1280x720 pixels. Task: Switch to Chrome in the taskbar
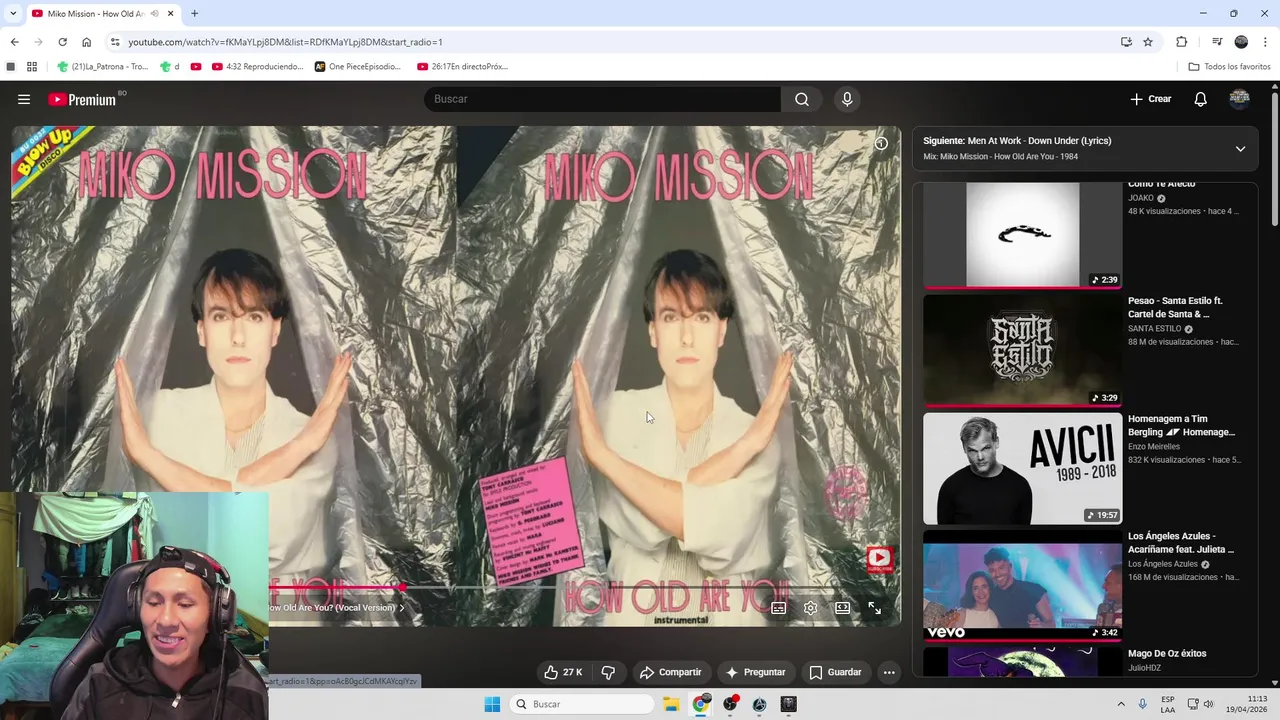tap(700, 704)
